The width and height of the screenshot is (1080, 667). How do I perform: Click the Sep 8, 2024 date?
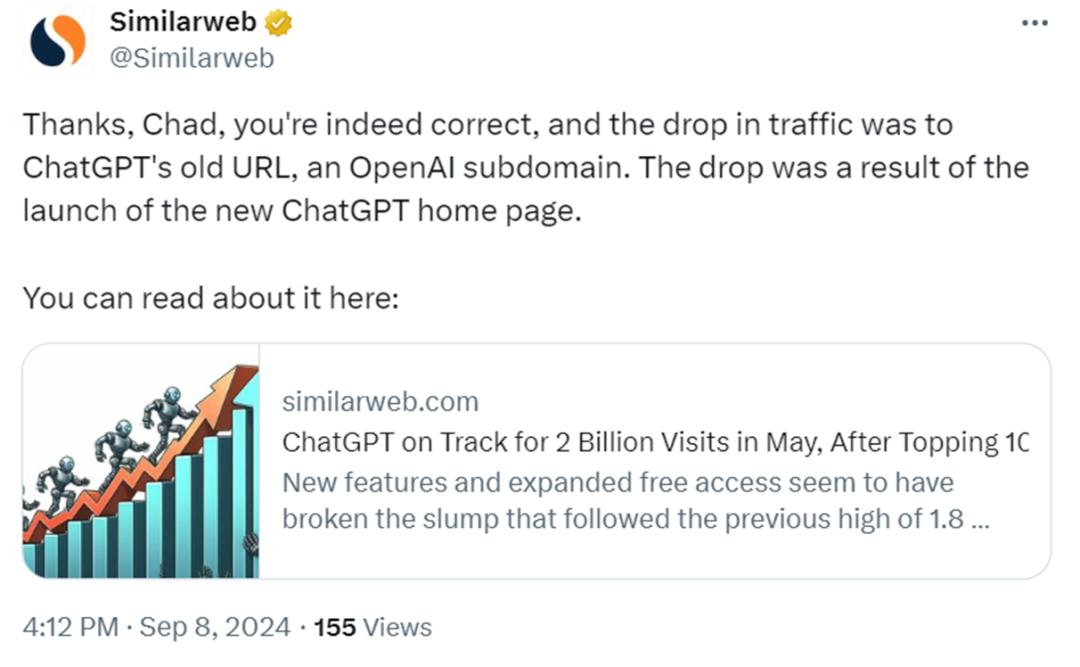pos(215,628)
